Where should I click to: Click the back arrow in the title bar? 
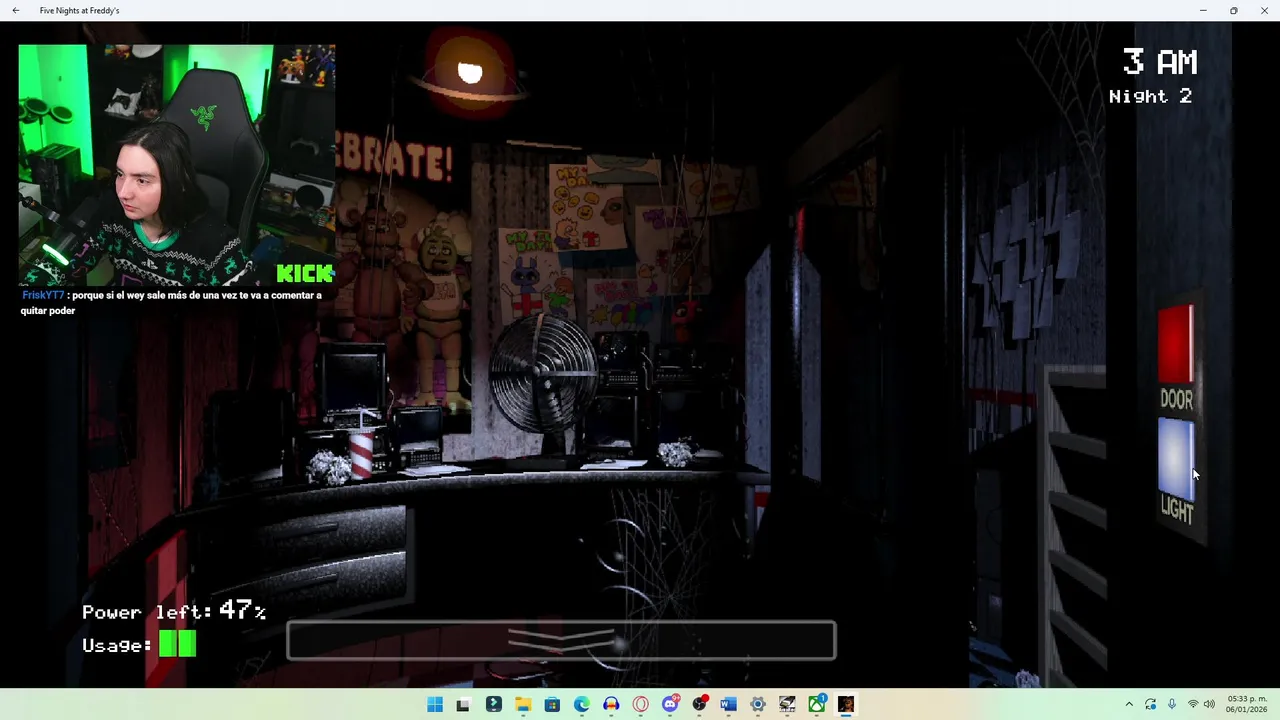coord(15,10)
